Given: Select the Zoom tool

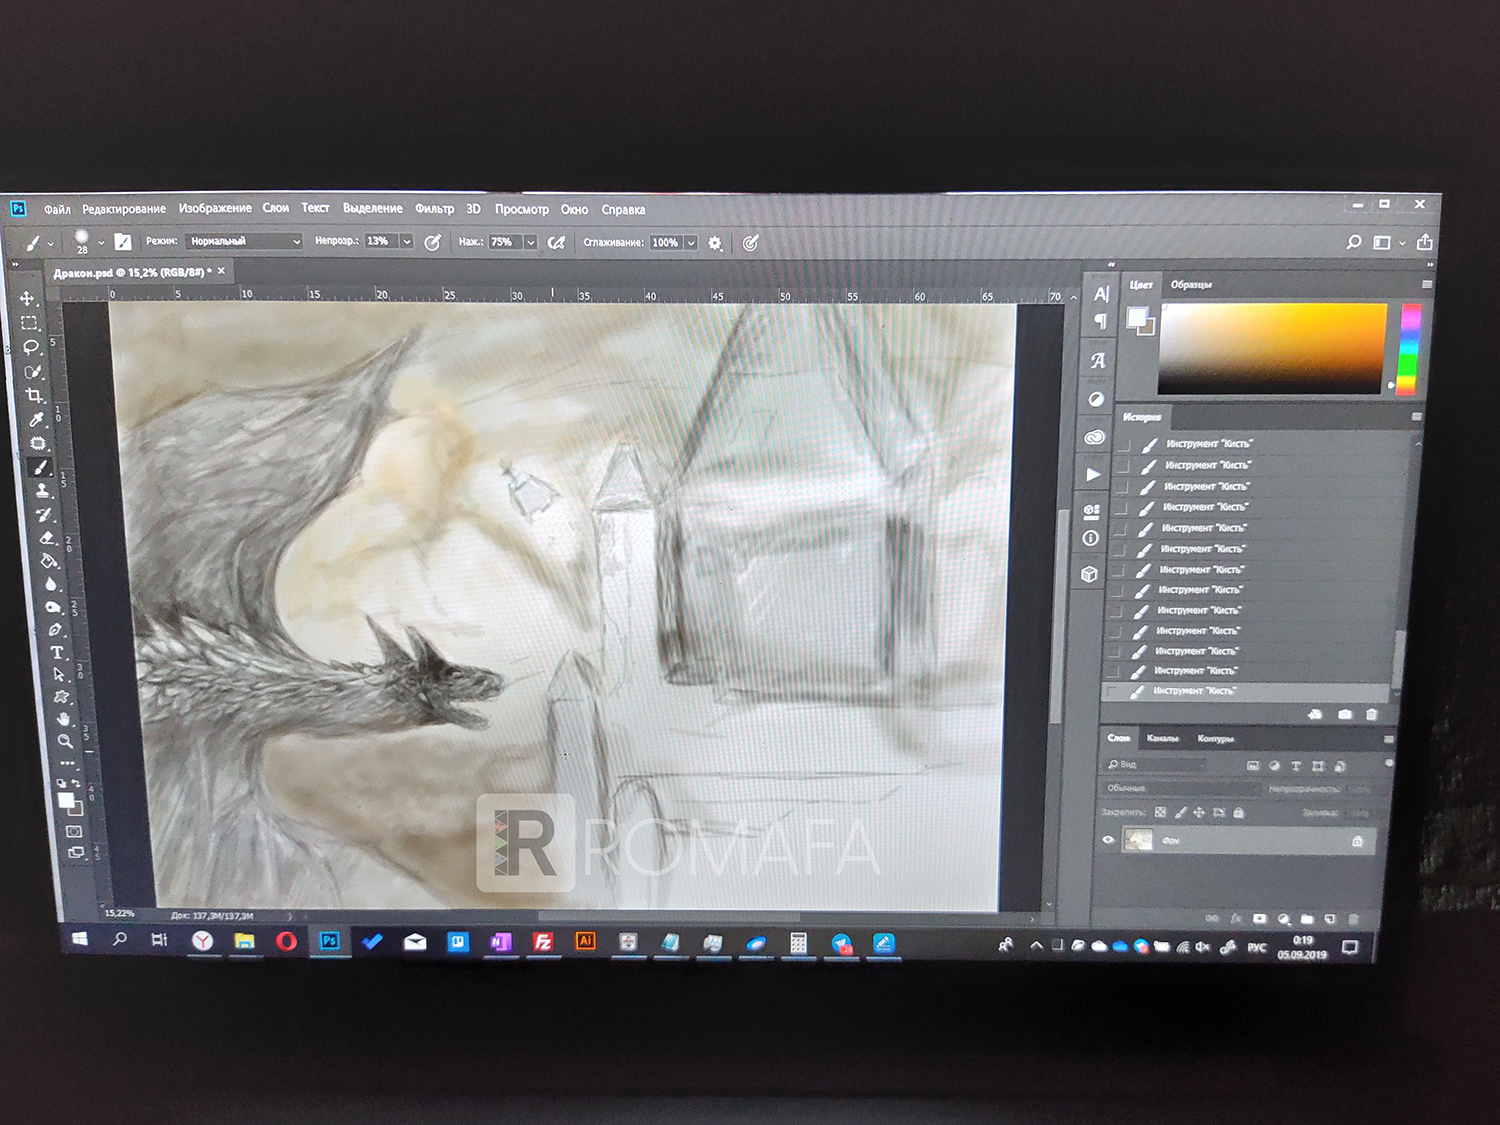Looking at the screenshot, I should tap(65, 741).
